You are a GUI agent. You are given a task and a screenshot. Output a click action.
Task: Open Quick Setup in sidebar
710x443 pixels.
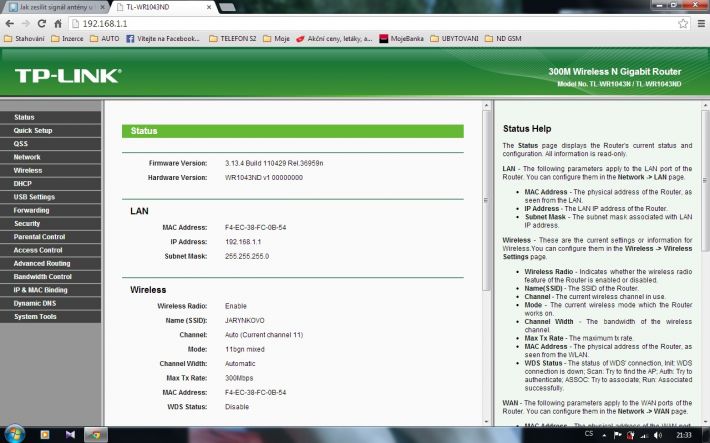tap(51, 130)
